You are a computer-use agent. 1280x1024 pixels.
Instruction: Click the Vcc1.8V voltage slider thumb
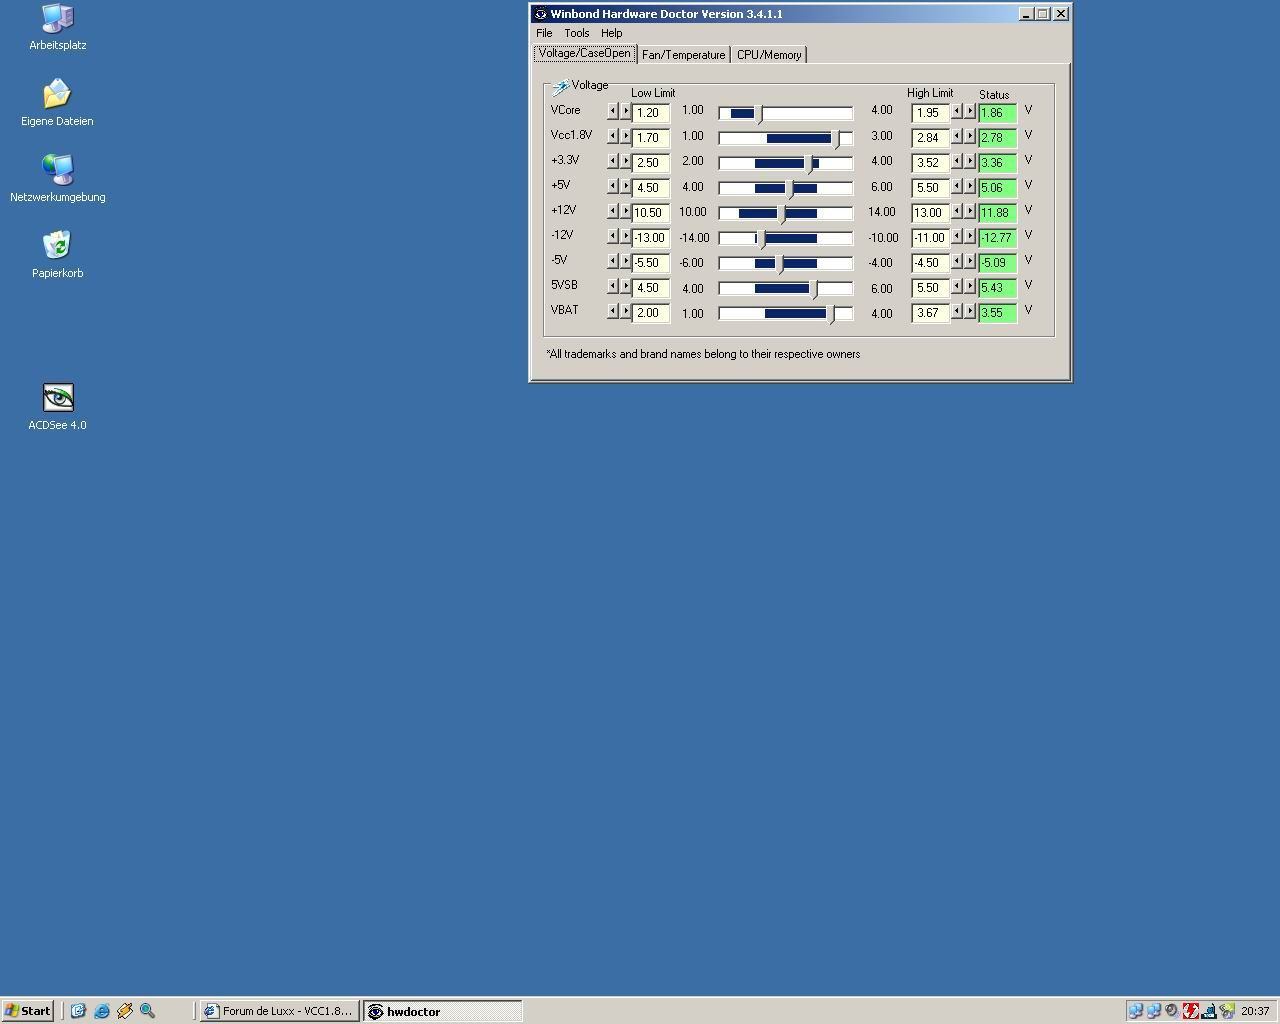pos(837,139)
